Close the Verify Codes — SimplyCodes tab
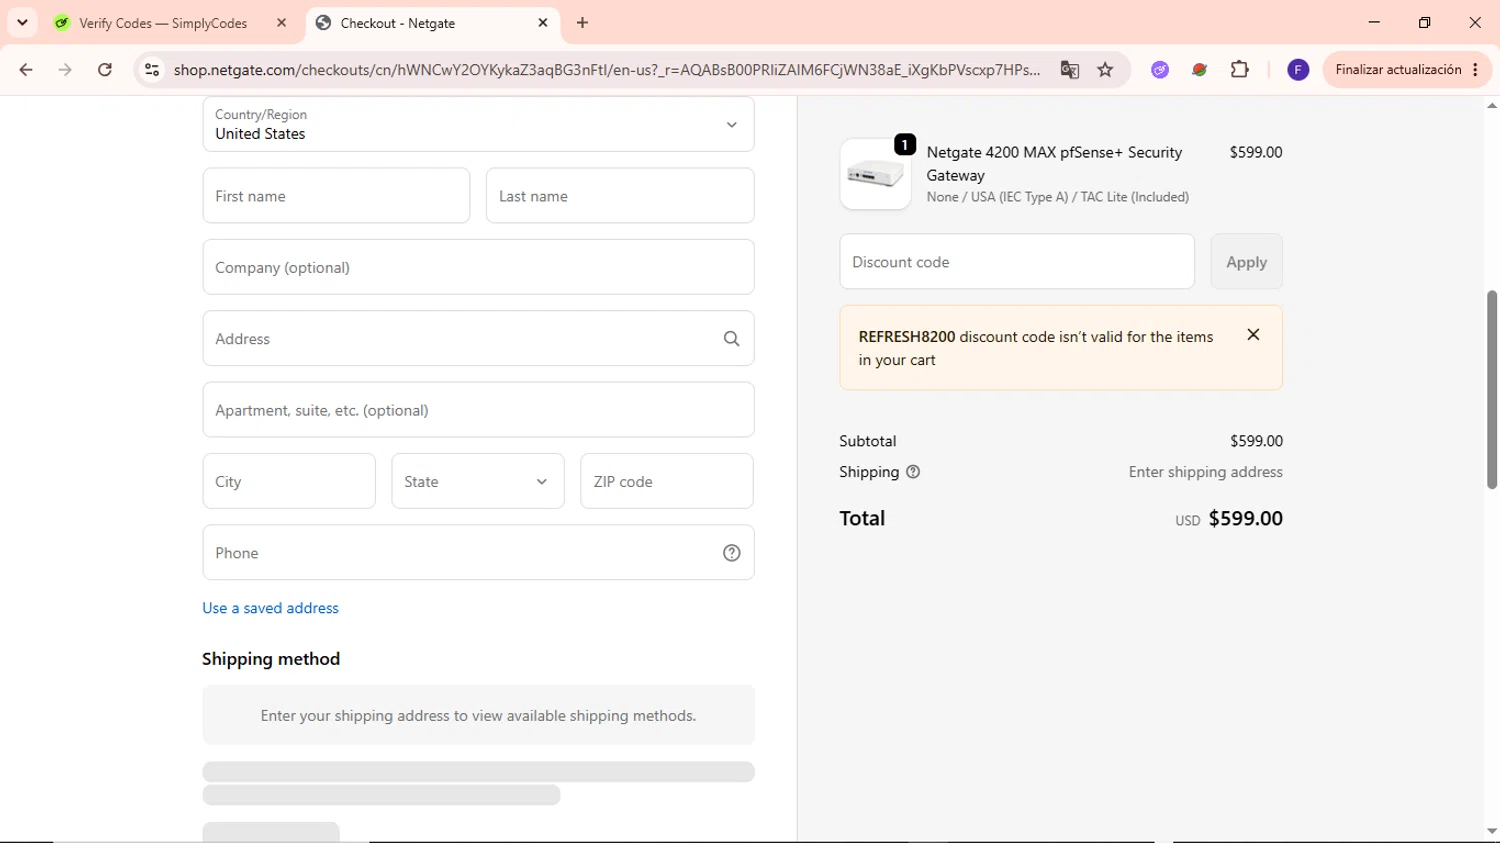 pyautogui.click(x=281, y=23)
